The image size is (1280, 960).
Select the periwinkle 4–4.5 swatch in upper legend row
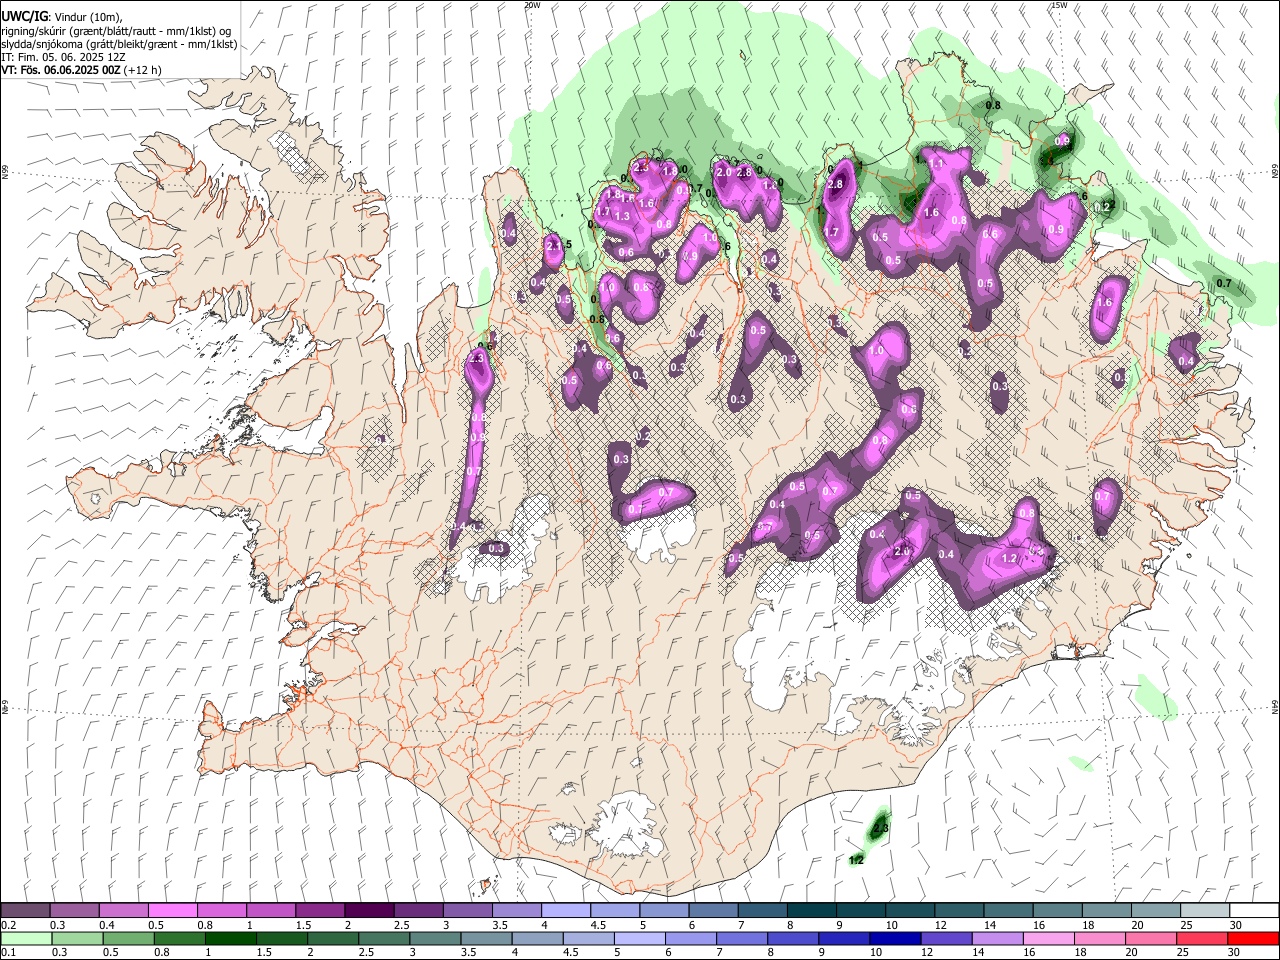coord(565,911)
